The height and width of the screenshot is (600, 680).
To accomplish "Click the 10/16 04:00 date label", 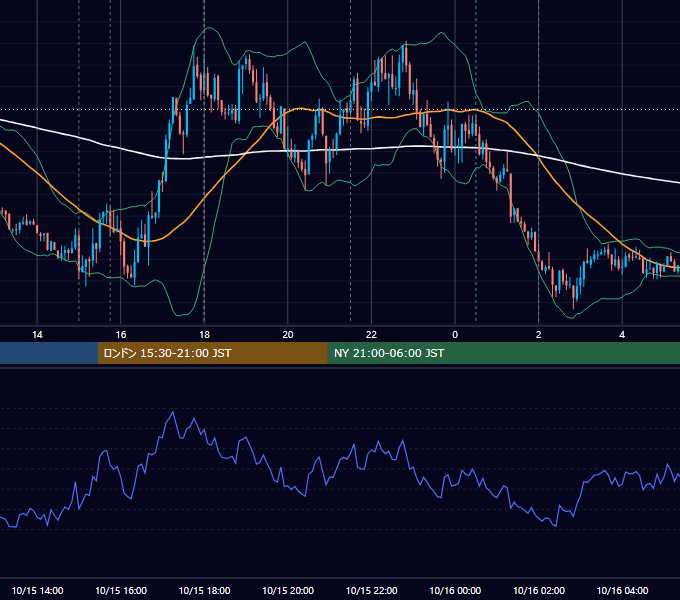I will [622, 590].
